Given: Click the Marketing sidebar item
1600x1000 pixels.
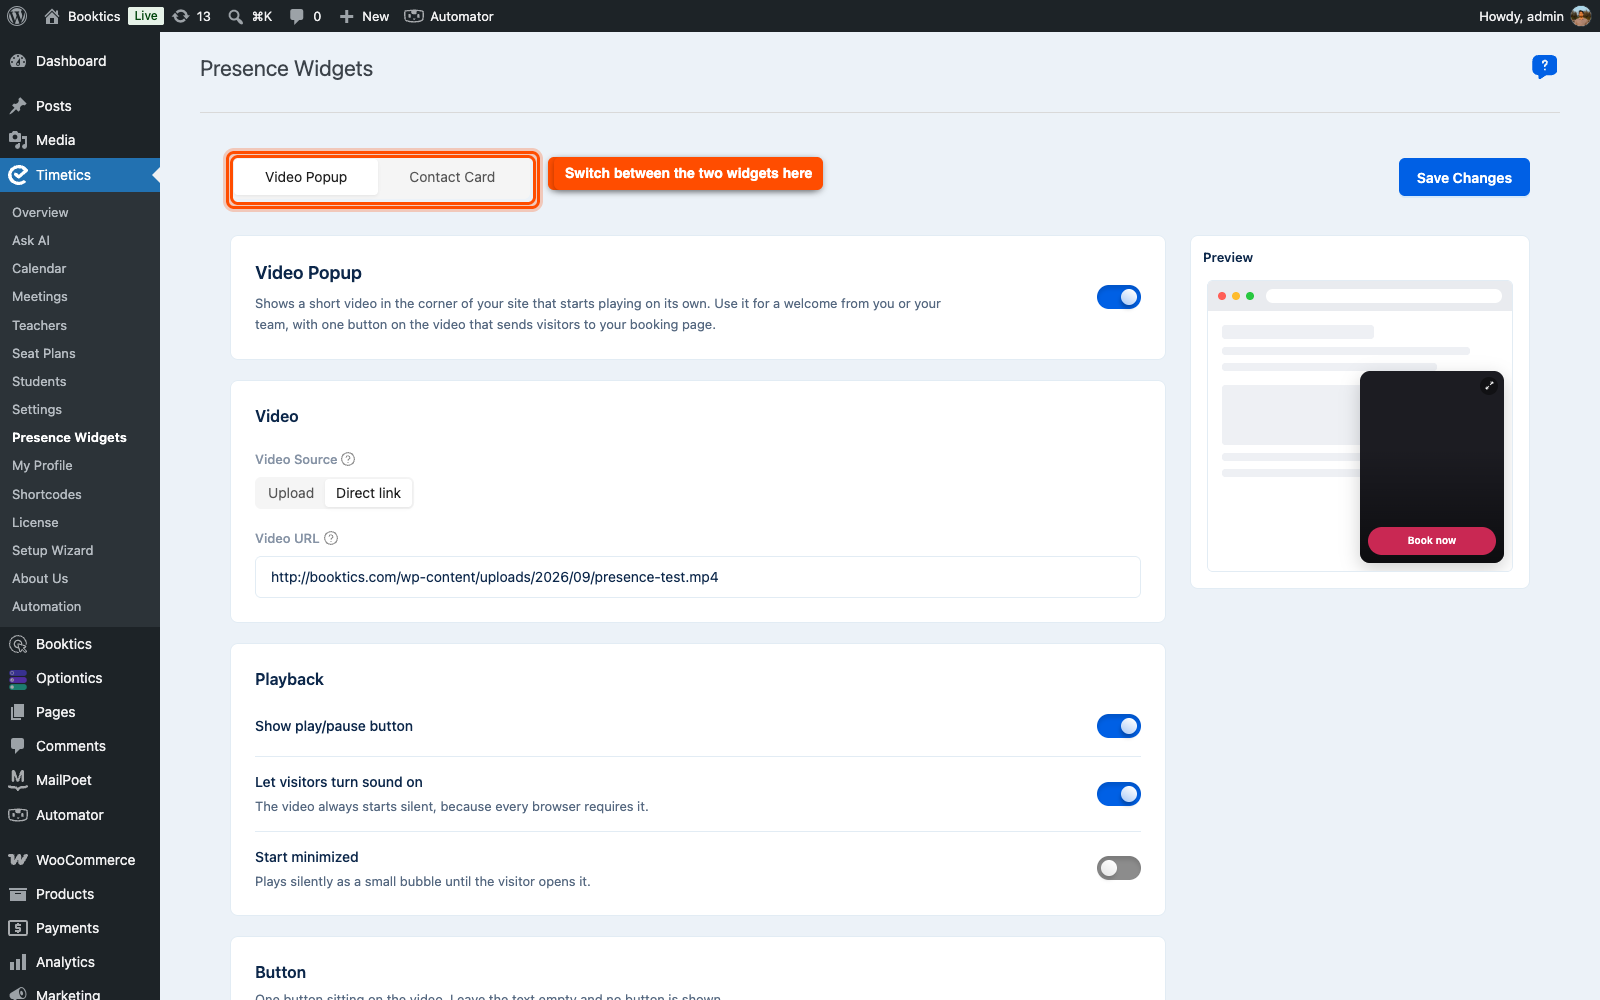Looking at the screenshot, I should [68, 994].
